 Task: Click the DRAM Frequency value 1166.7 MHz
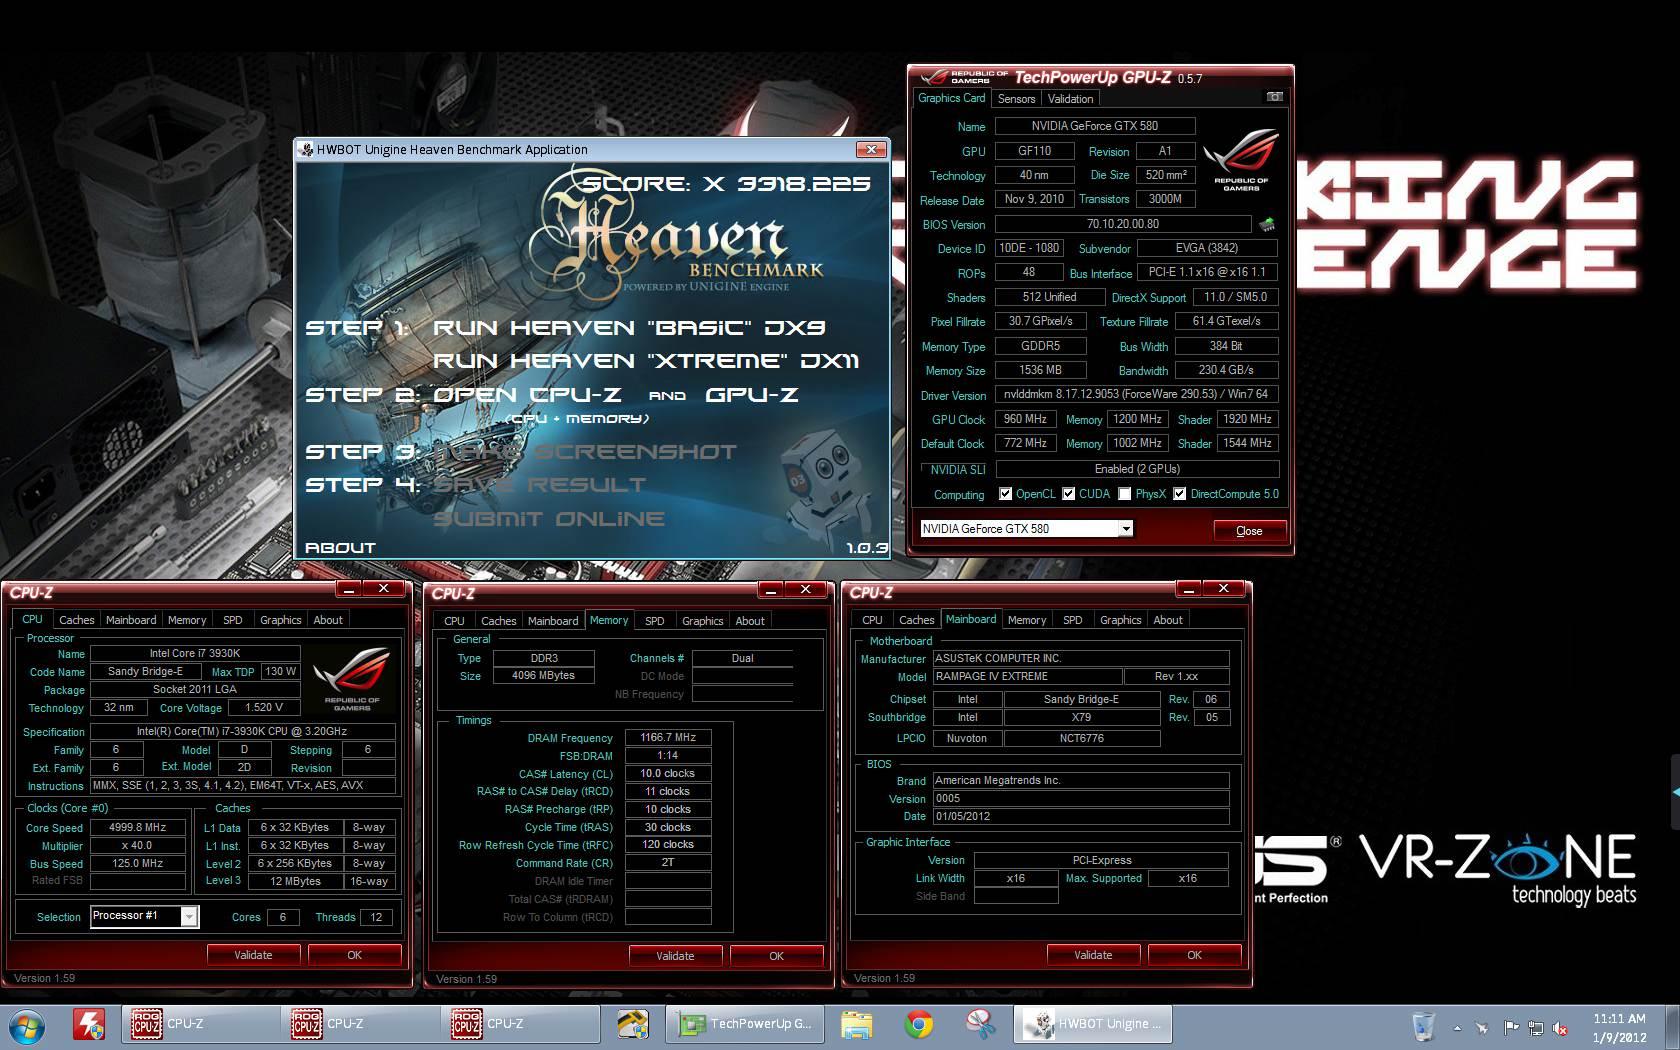(x=668, y=737)
